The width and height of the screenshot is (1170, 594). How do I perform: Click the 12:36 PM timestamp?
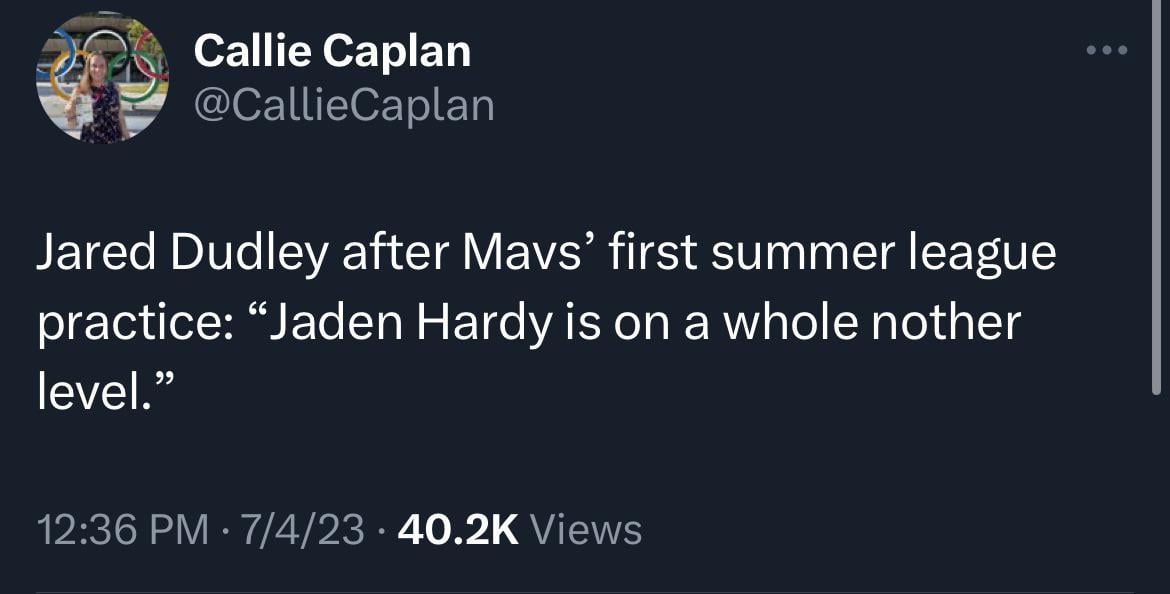tap(123, 528)
